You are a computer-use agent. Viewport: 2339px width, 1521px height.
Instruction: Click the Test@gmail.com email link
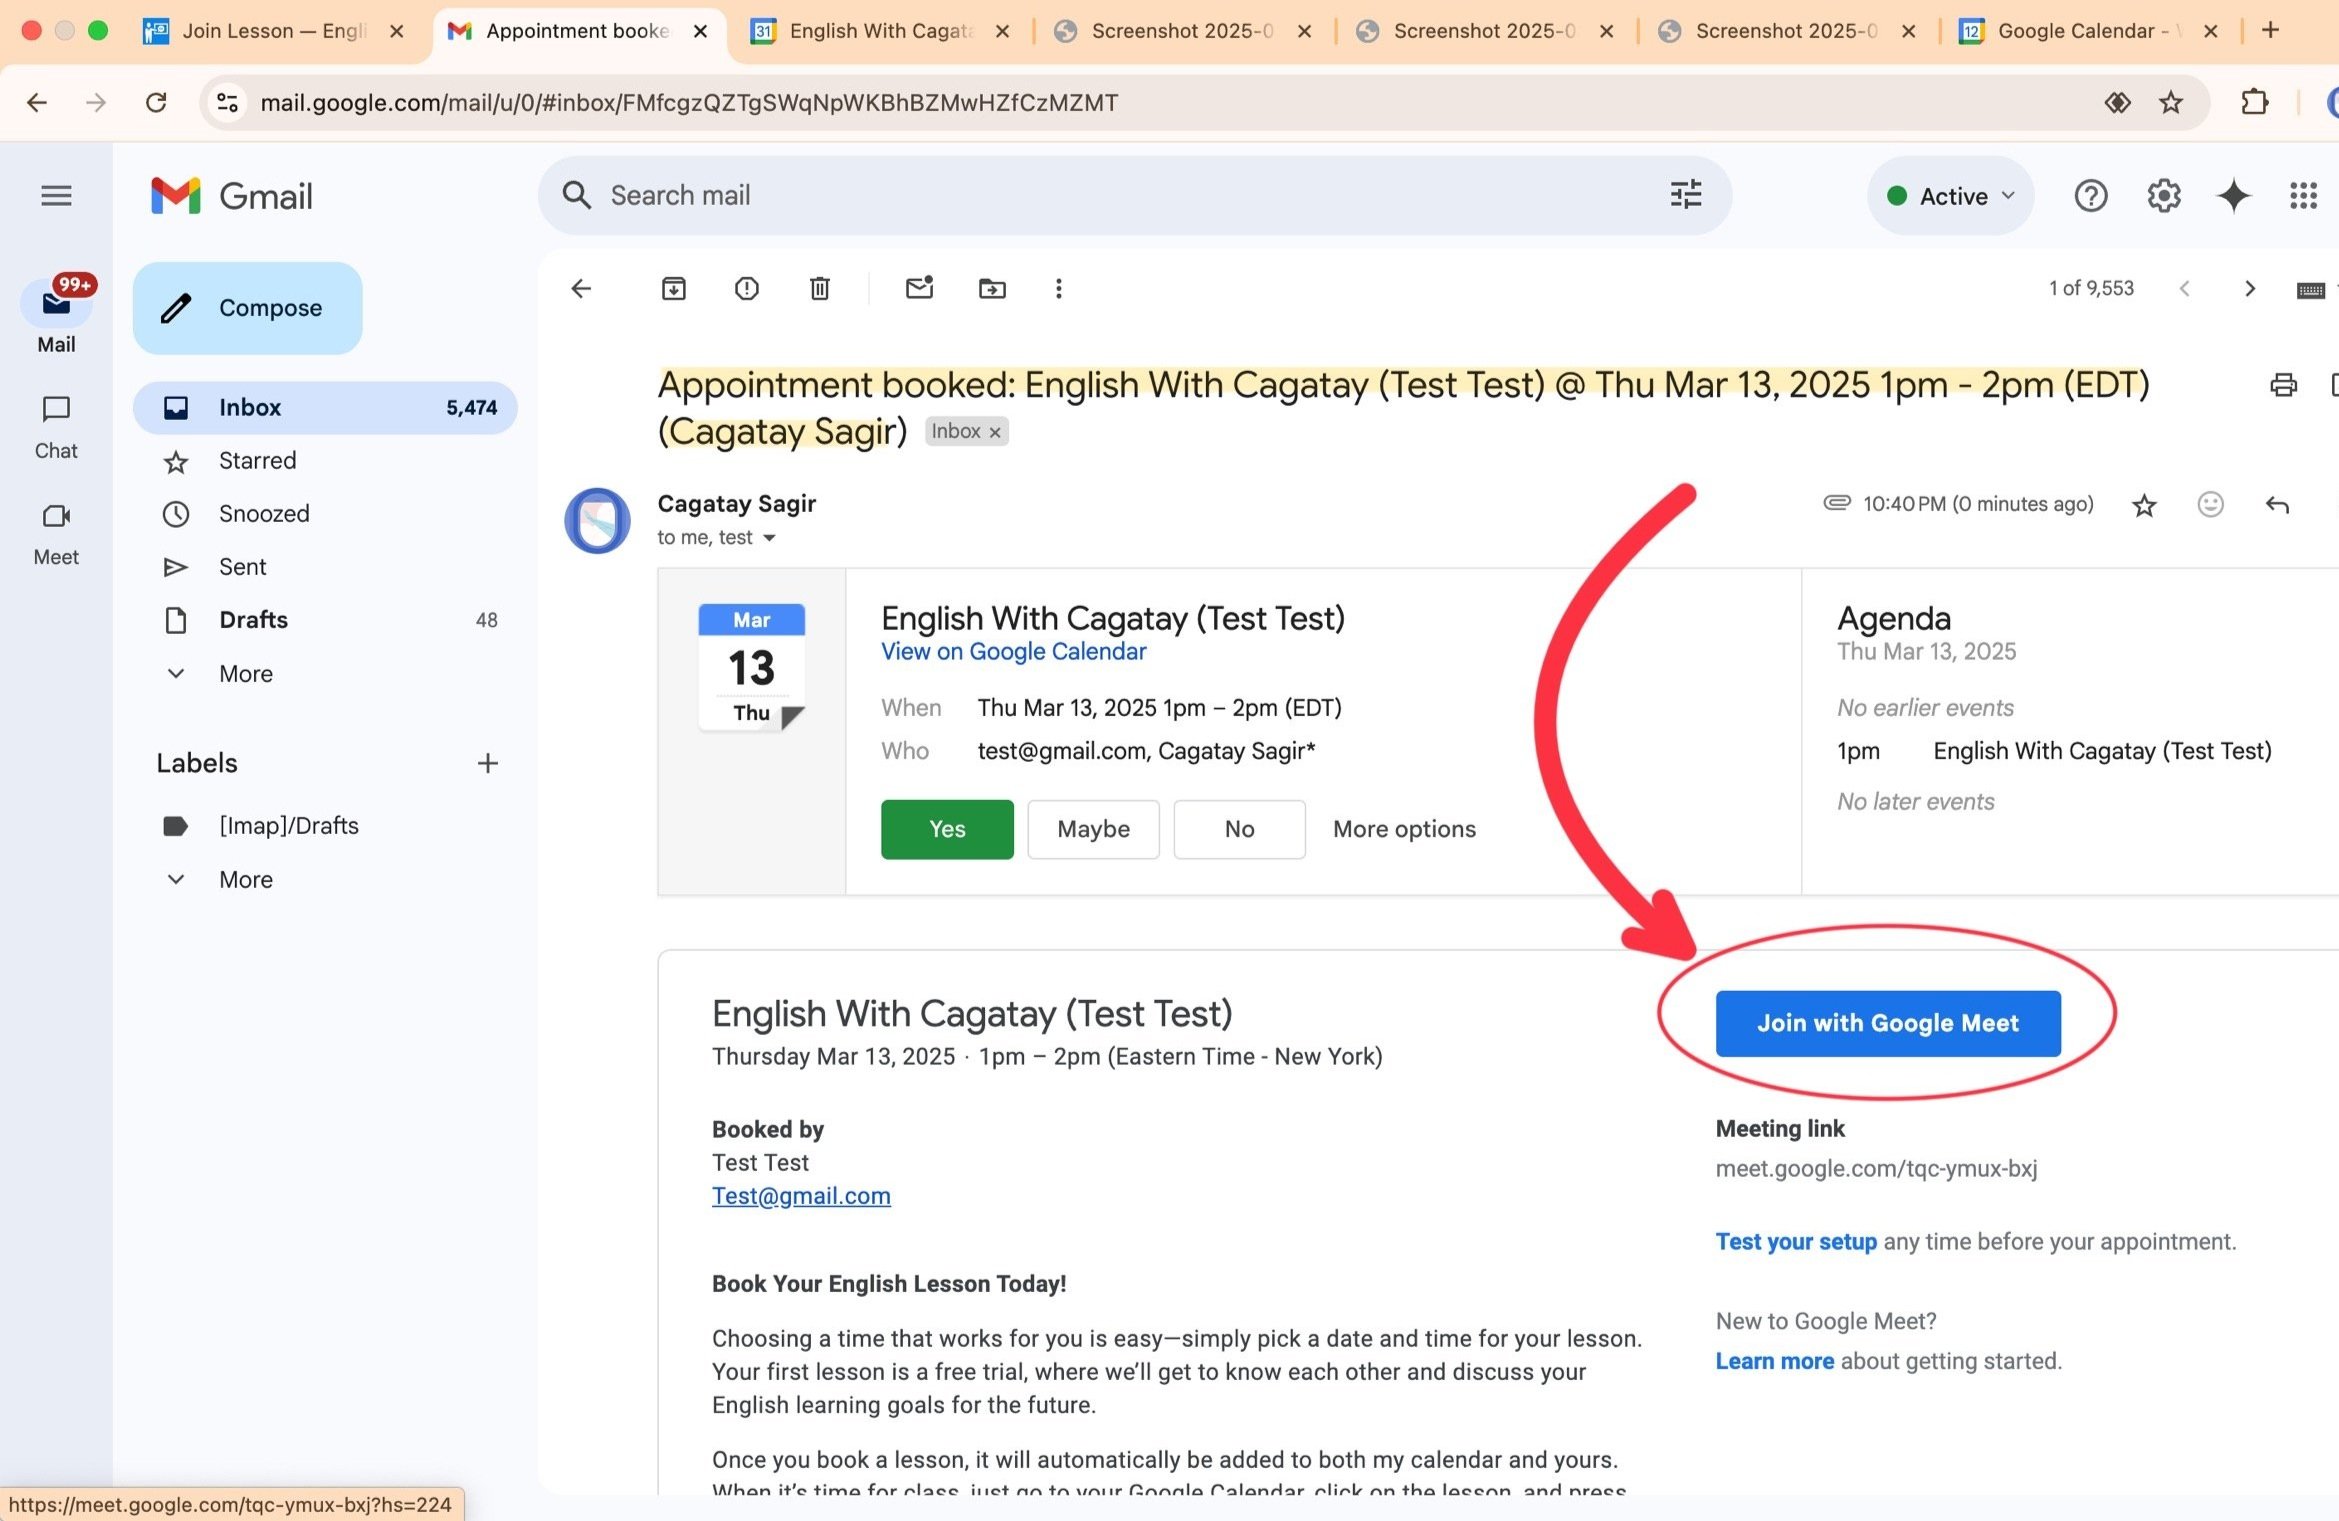801,1196
